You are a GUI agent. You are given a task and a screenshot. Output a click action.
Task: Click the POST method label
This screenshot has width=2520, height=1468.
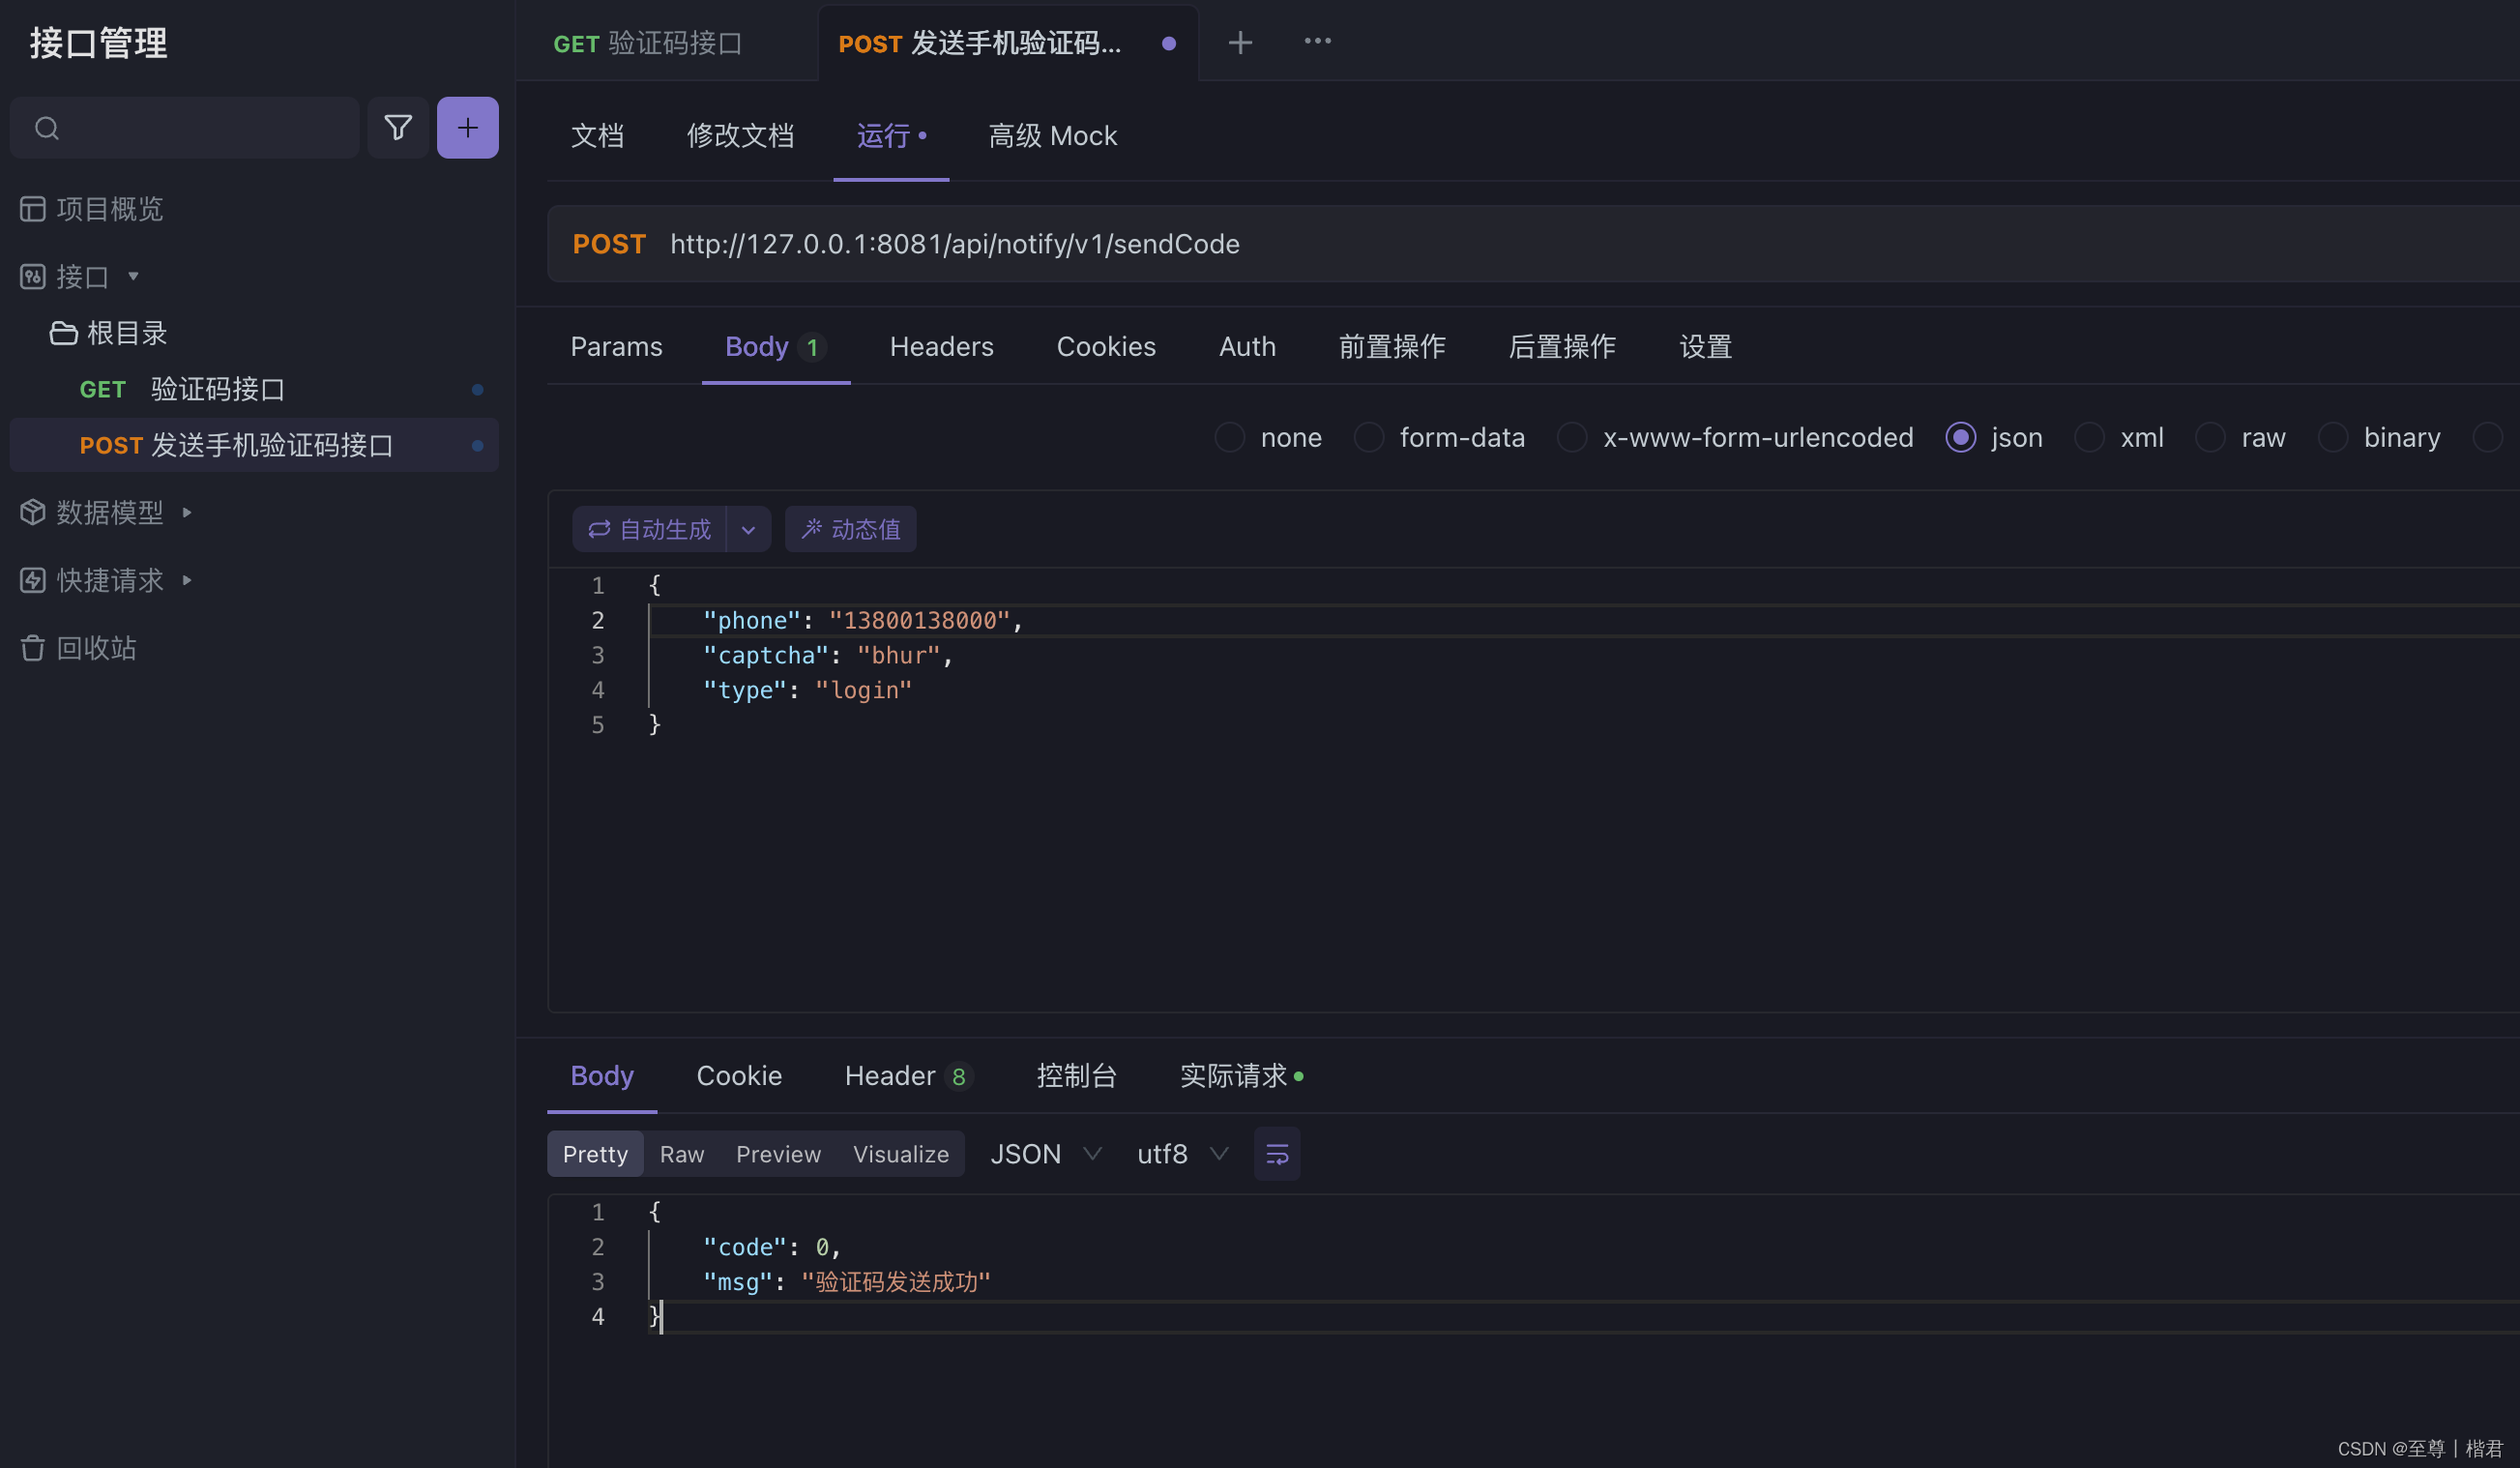(609, 244)
